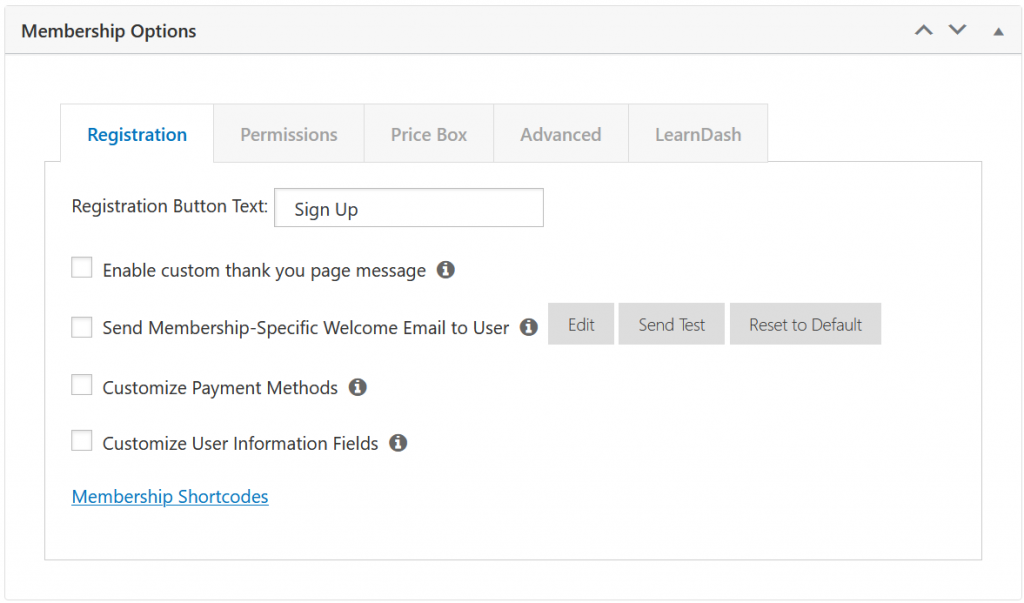Select the Advanced tab
This screenshot has width=1024, height=603.
pyautogui.click(x=560, y=134)
